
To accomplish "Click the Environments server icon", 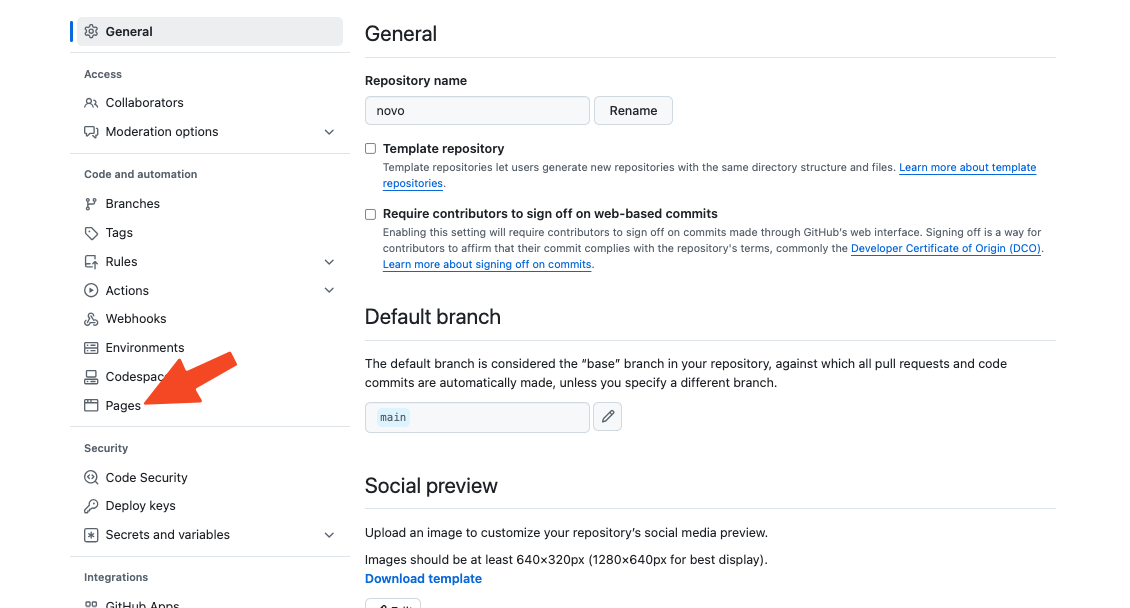I will point(91,348).
